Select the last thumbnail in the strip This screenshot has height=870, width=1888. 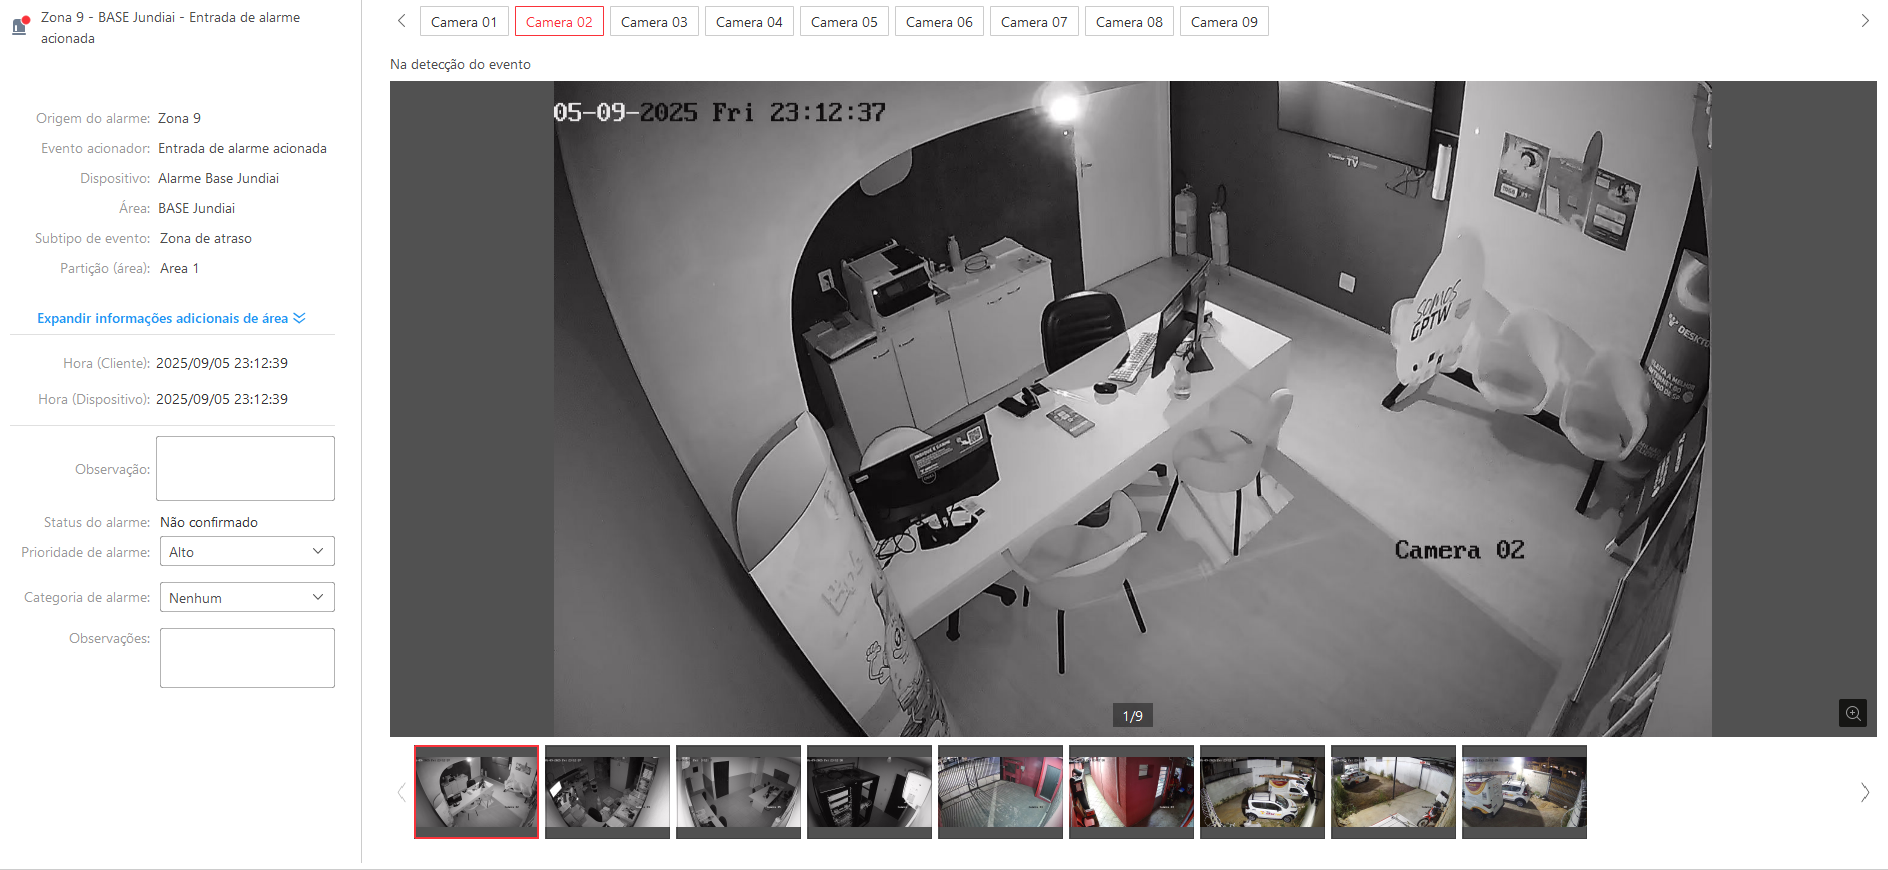(1524, 792)
